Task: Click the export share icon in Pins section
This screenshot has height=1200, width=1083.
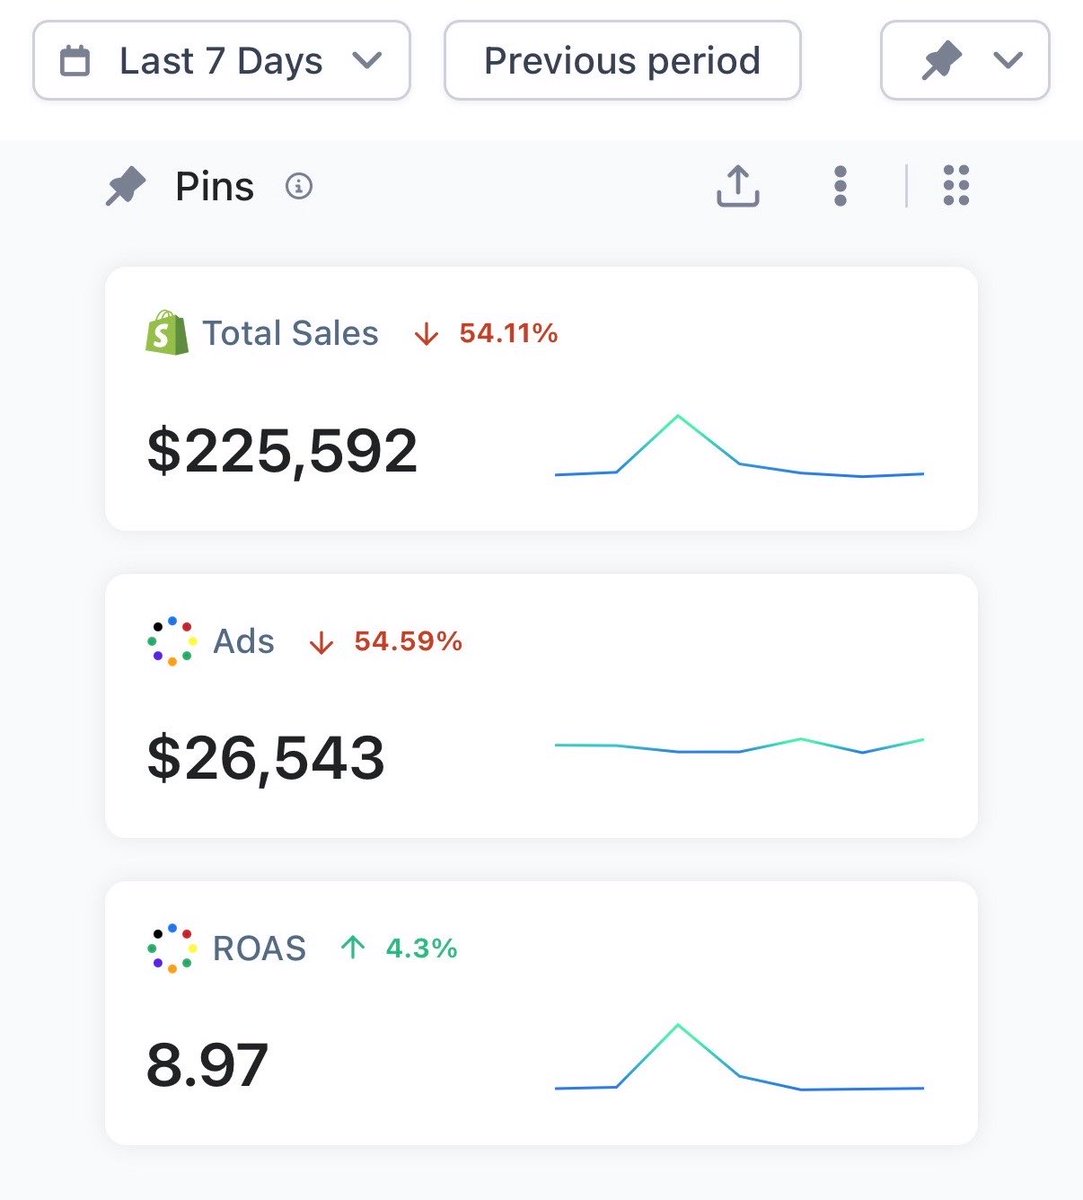Action: (738, 186)
